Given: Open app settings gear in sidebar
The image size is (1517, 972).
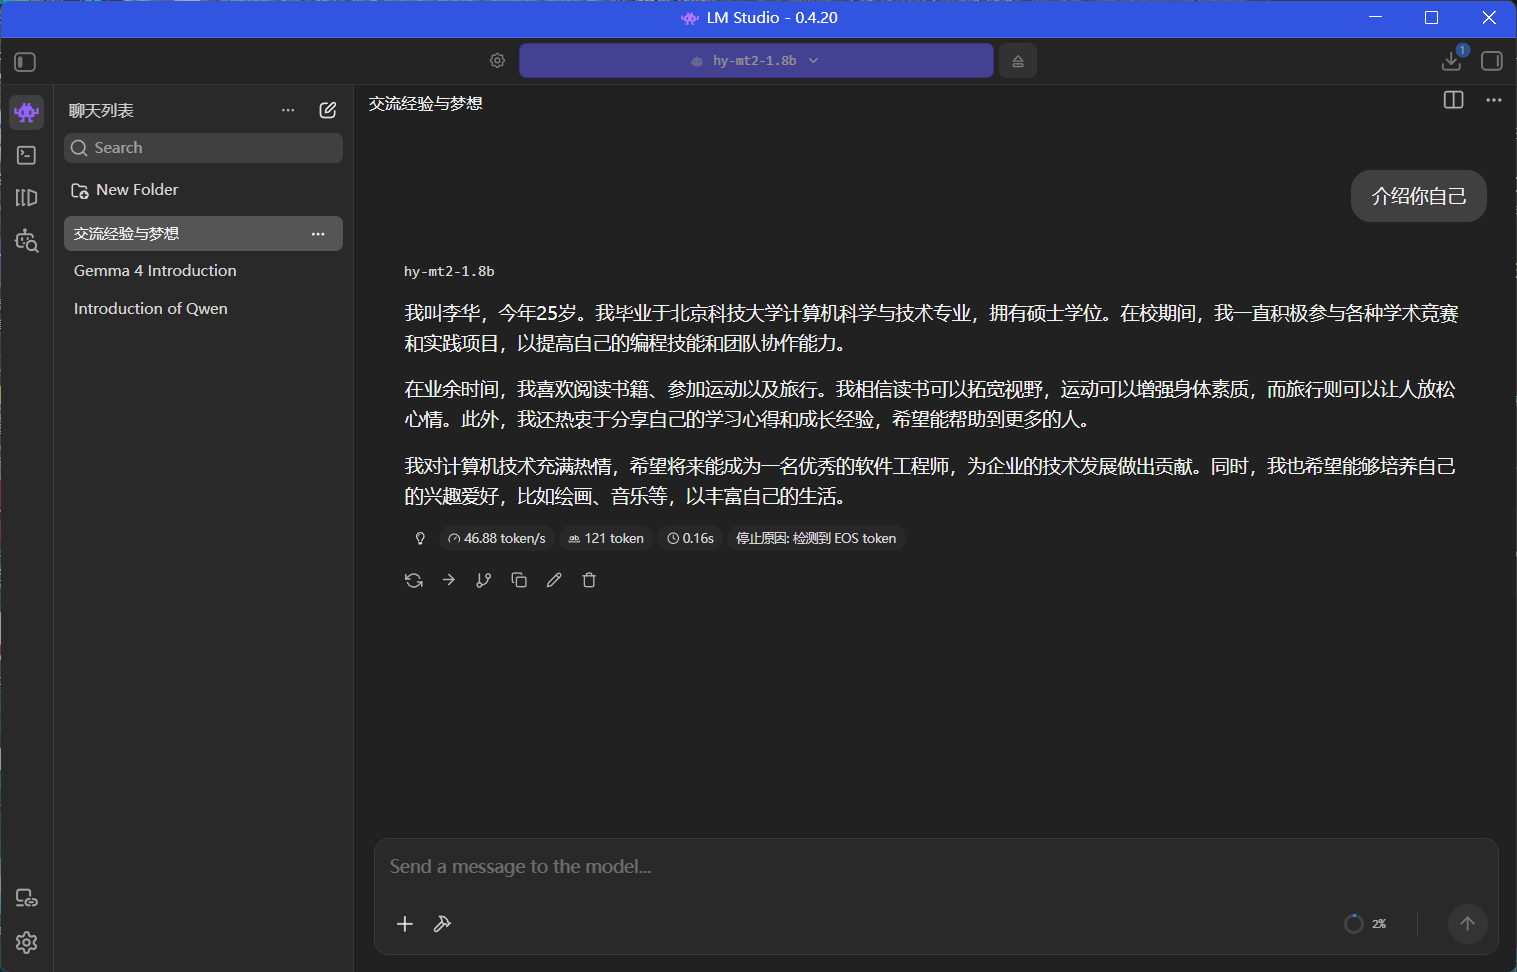Looking at the screenshot, I should pyautogui.click(x=27, y=942).
